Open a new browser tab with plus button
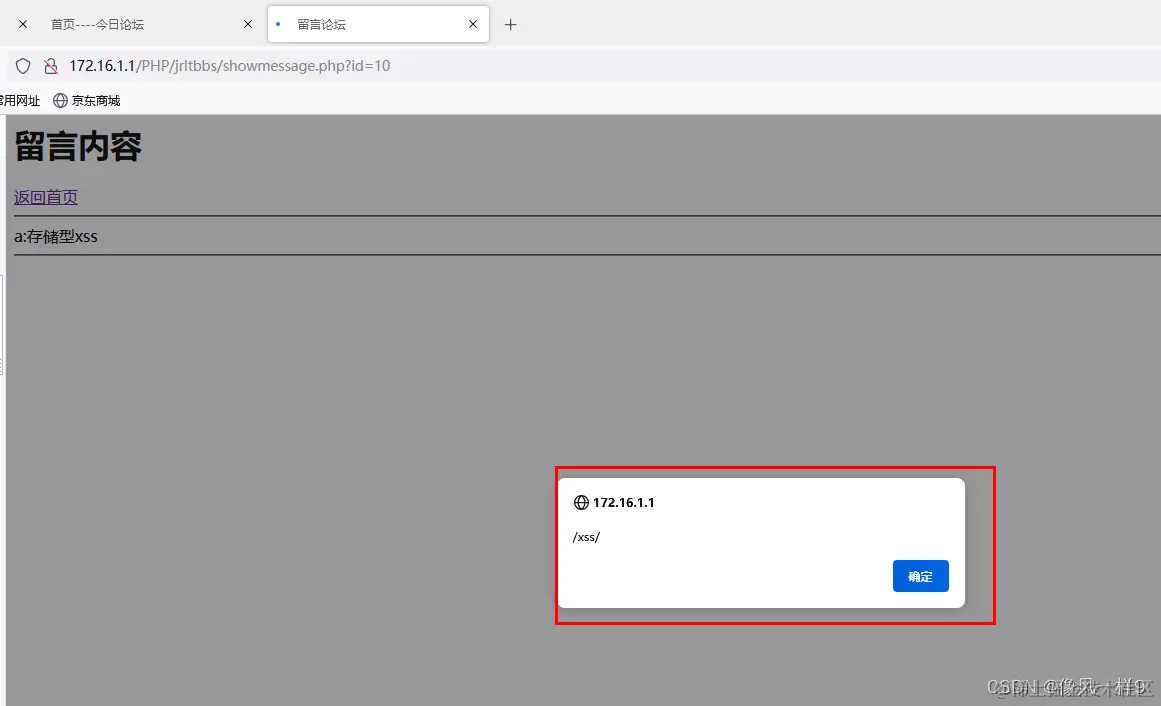1161x706 pixels. (x=510, y=24)
